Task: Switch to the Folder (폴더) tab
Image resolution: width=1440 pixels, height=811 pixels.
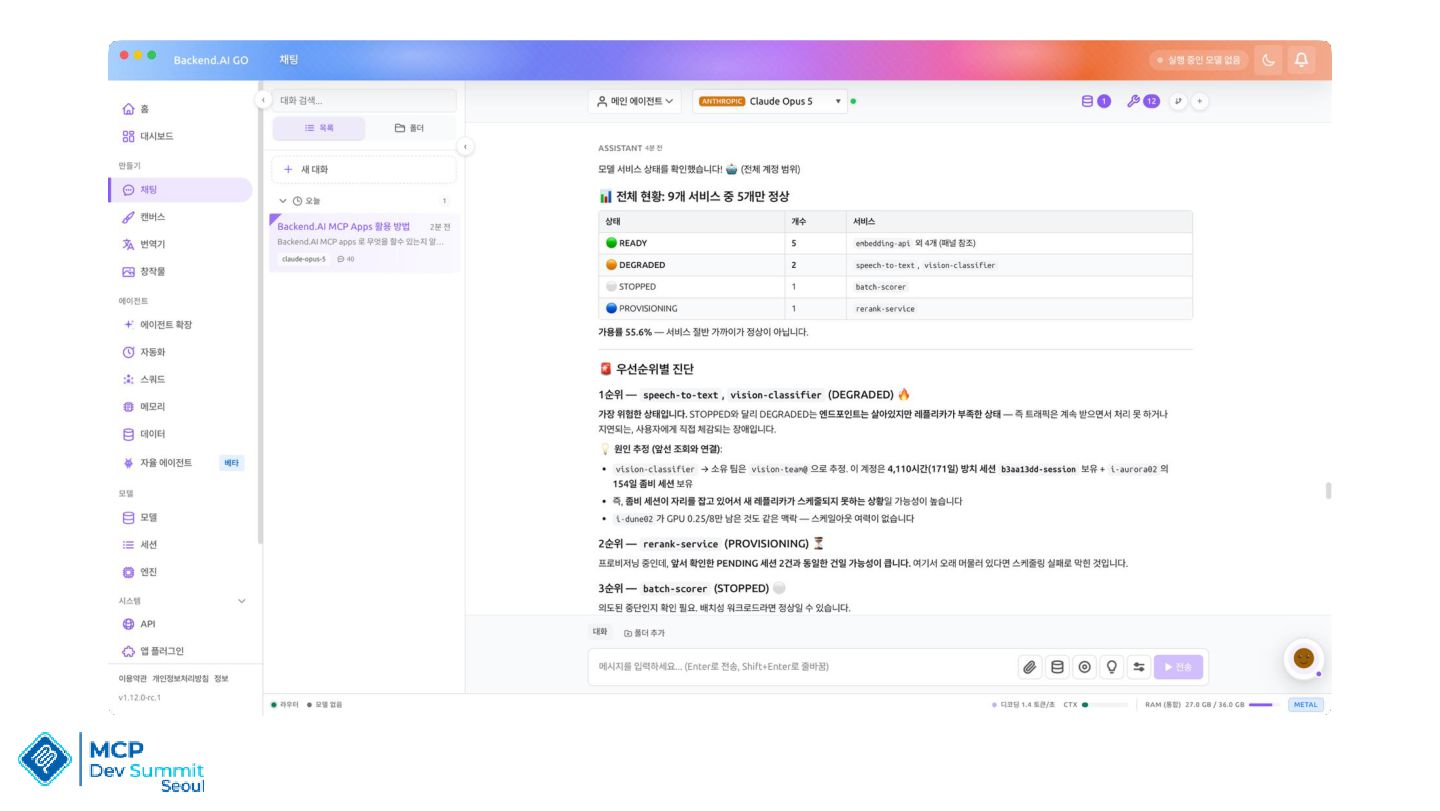Action: (x=409, y=128)
